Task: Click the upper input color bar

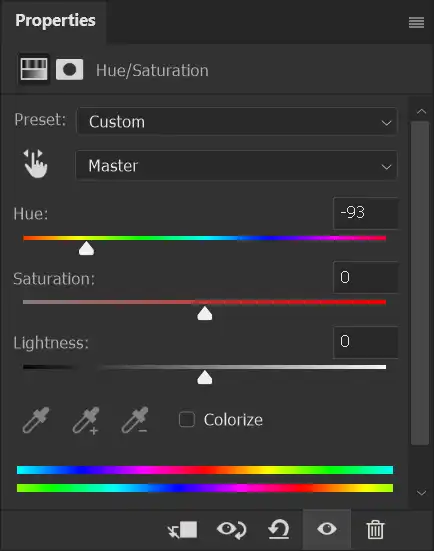Action: tap(205, 470)
